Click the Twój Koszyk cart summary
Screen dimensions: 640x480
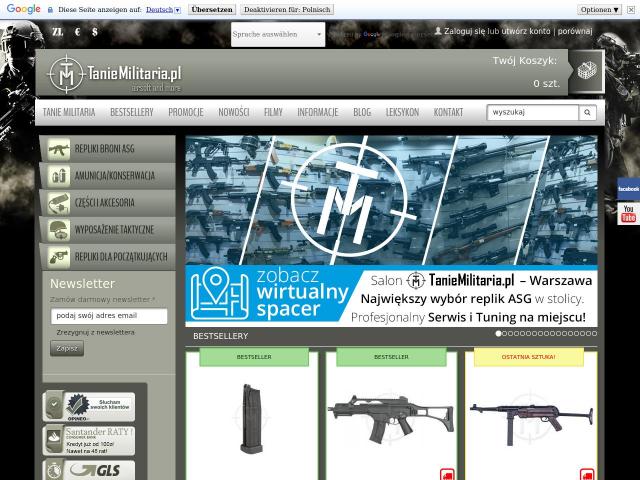[x=525, y=72]
